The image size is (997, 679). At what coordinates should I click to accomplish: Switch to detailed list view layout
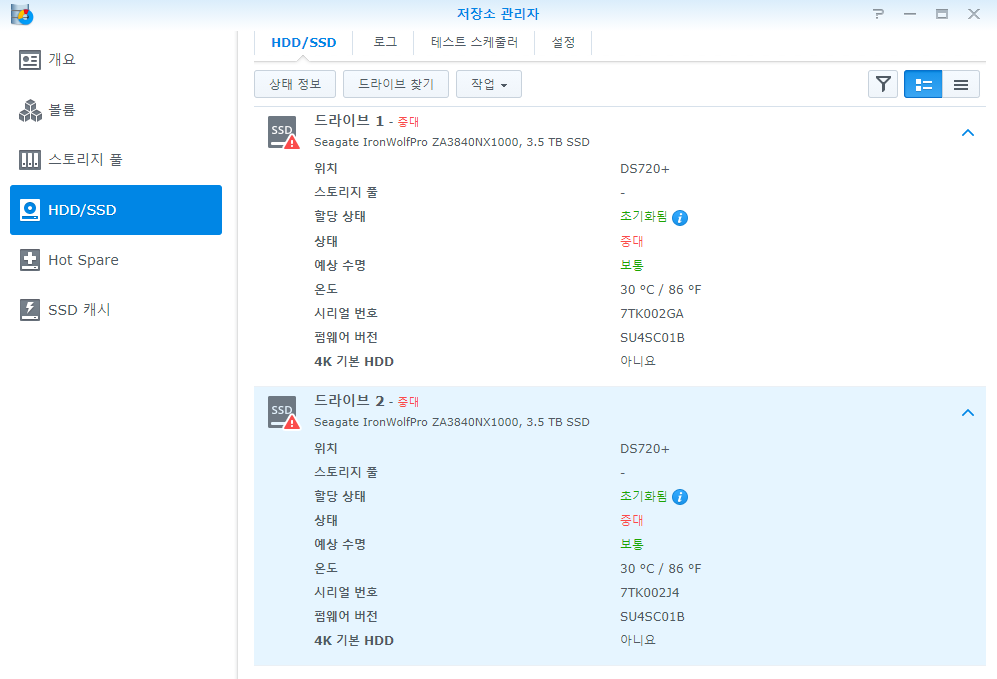922,84
